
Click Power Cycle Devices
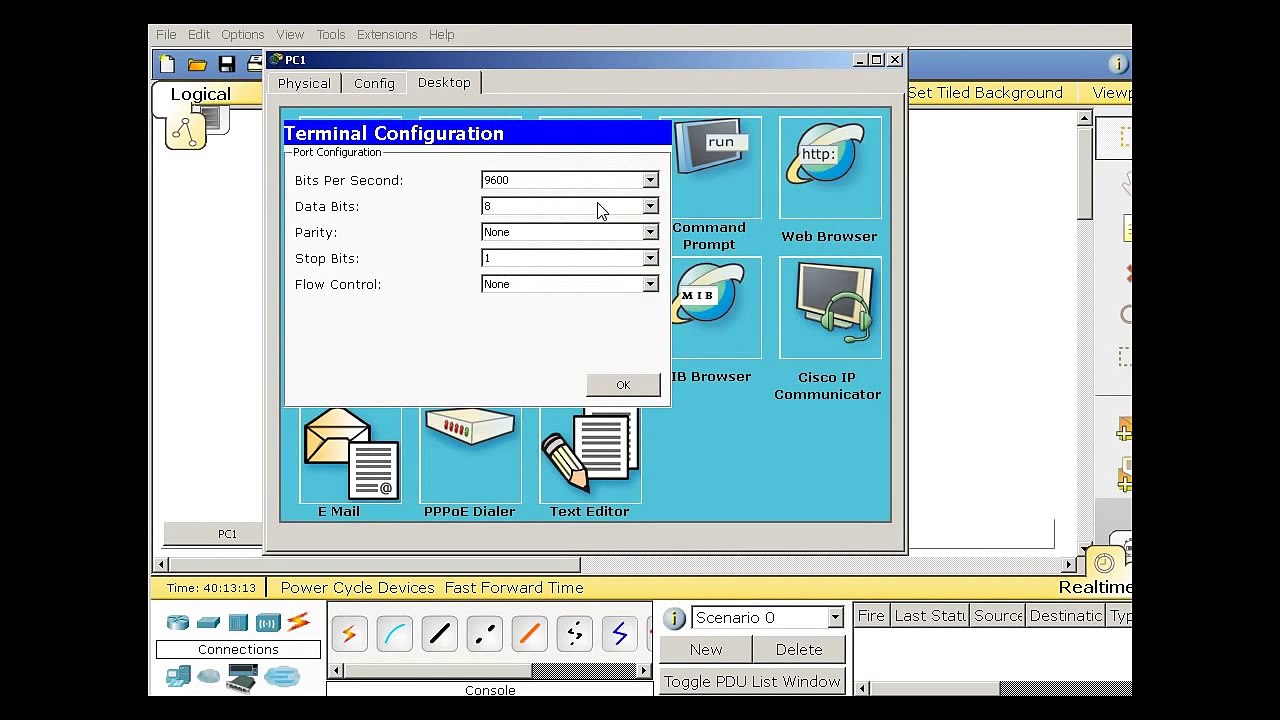pos(357,588)
